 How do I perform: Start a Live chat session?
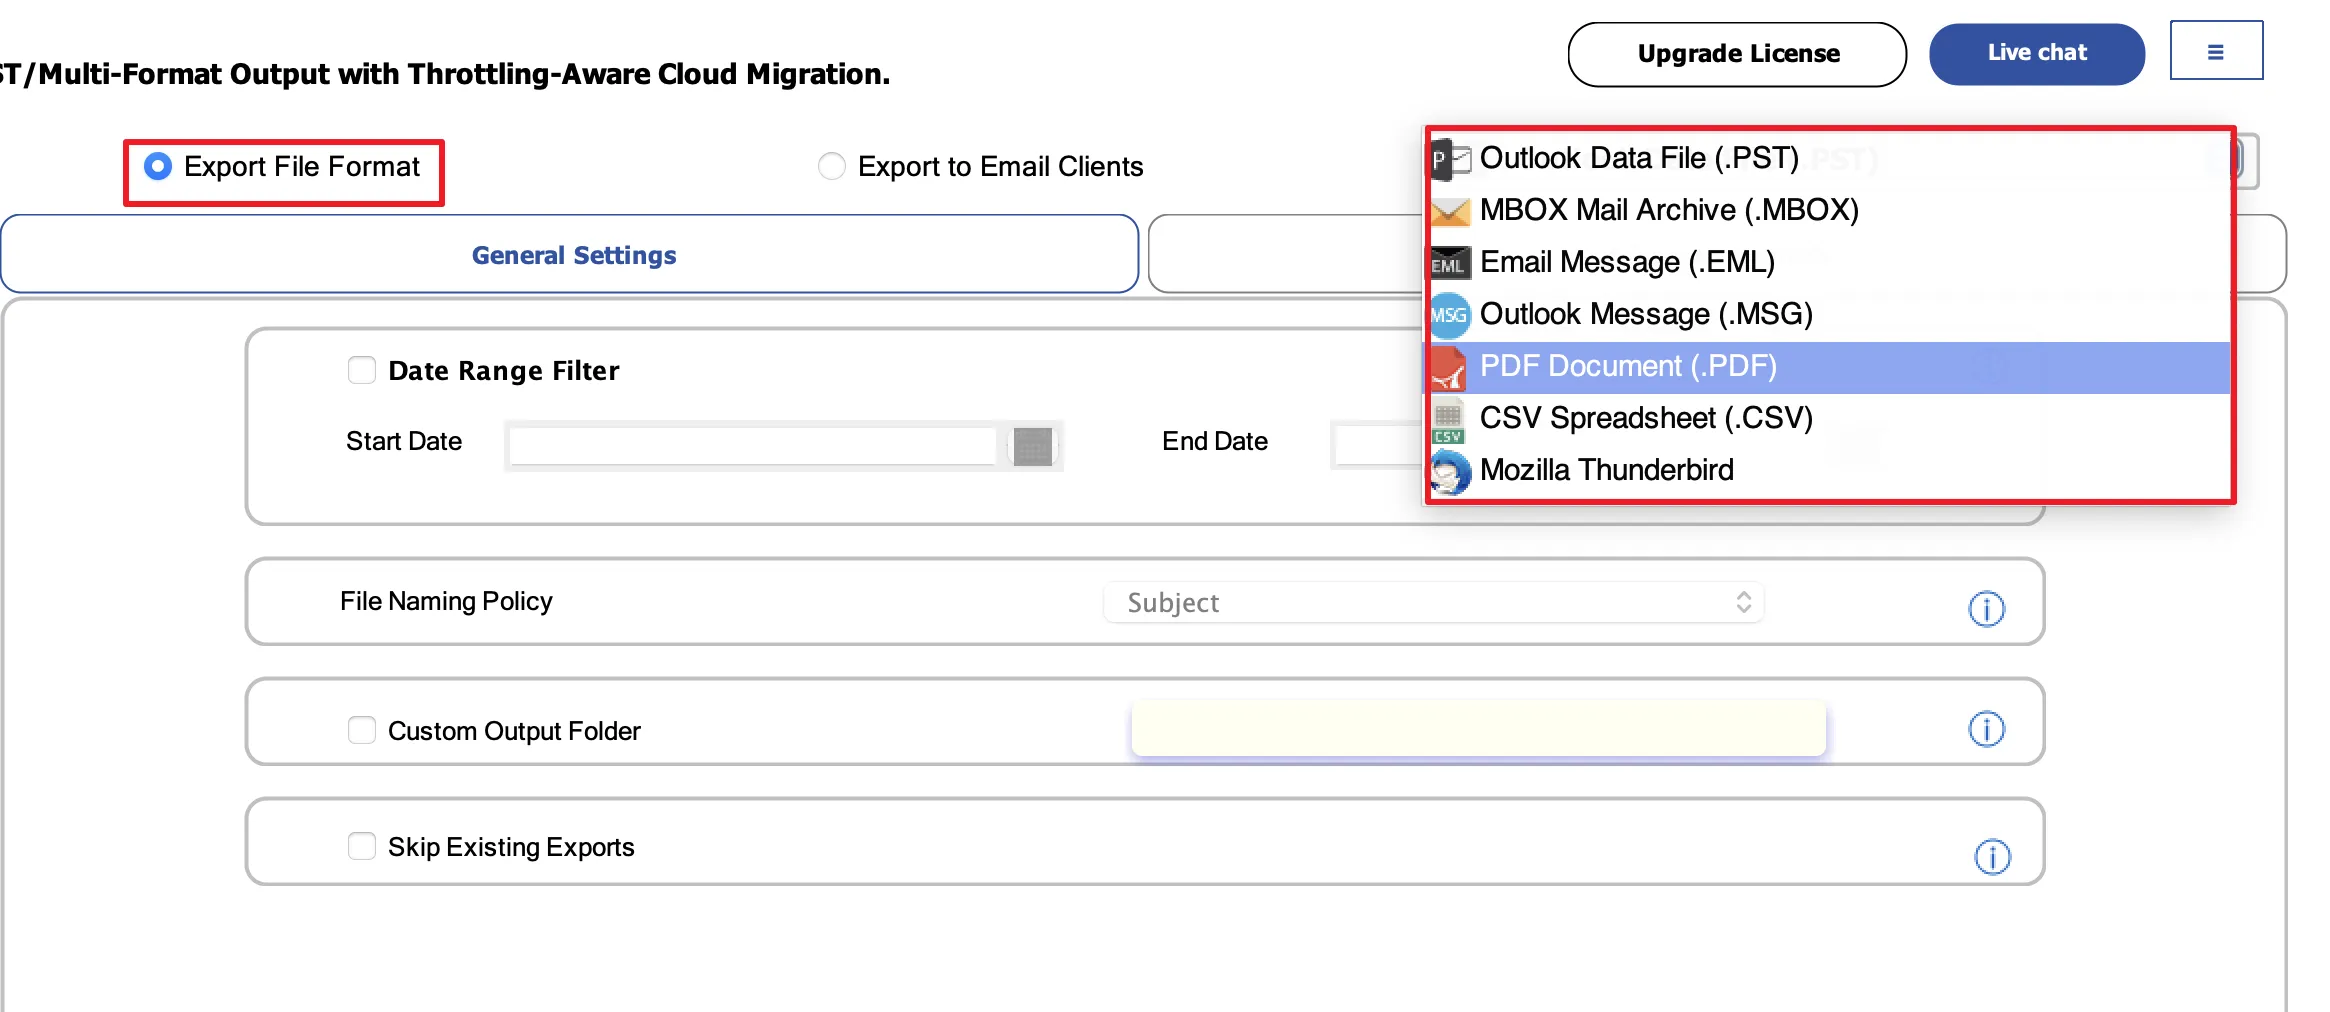click(x=2037, y=54)
